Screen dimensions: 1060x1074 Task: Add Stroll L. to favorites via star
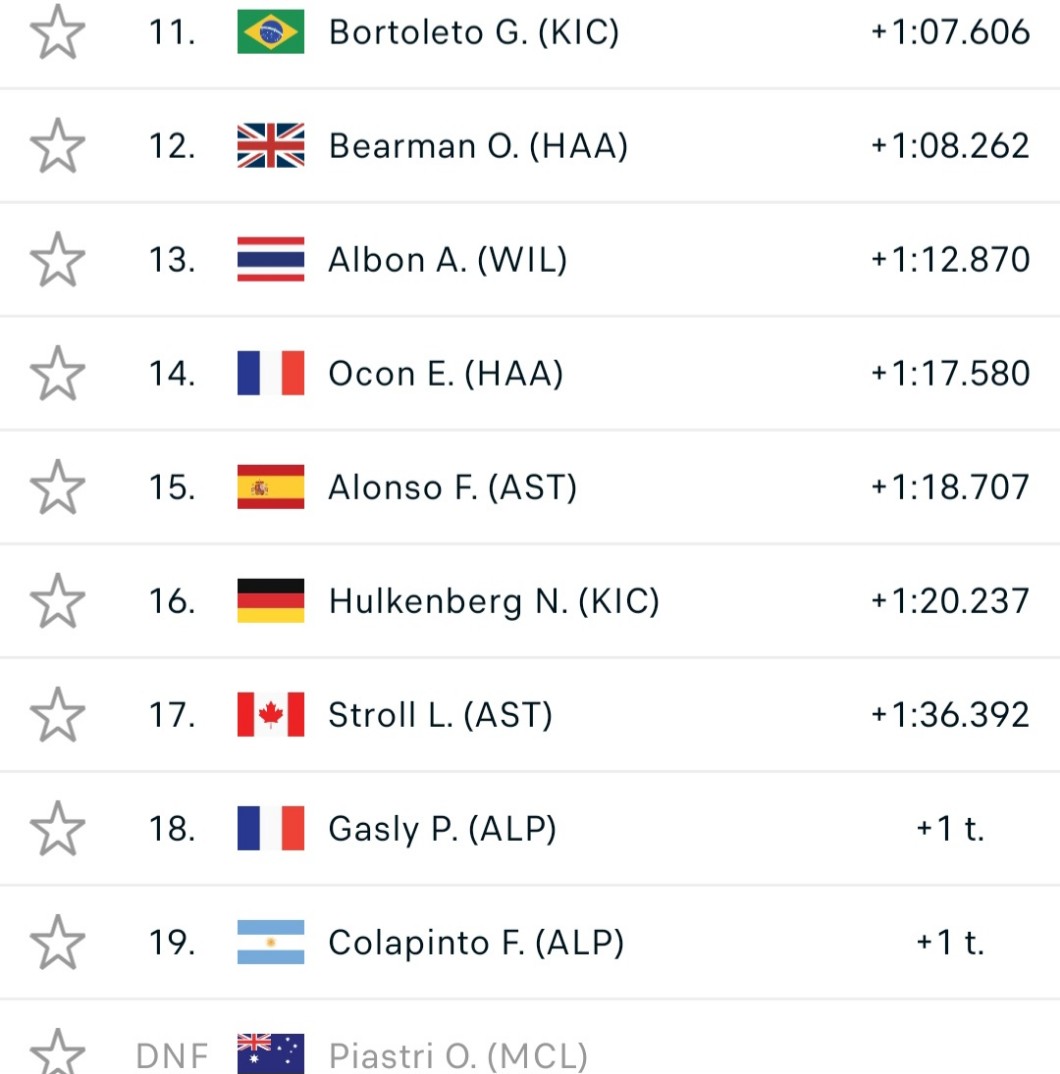point(58,715)
